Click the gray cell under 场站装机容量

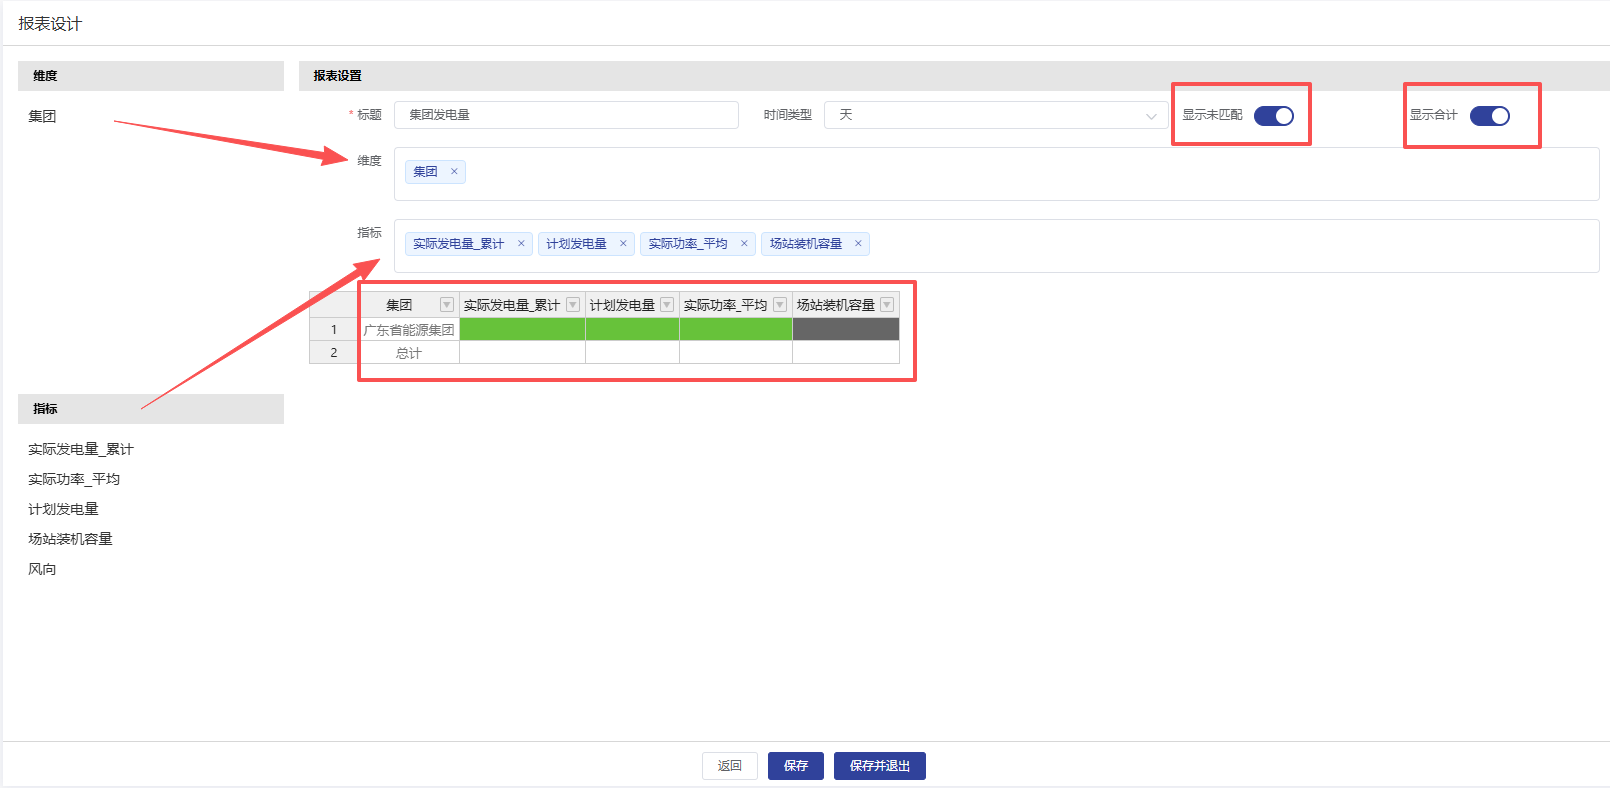pyautogui.click(x=846, y=329)
